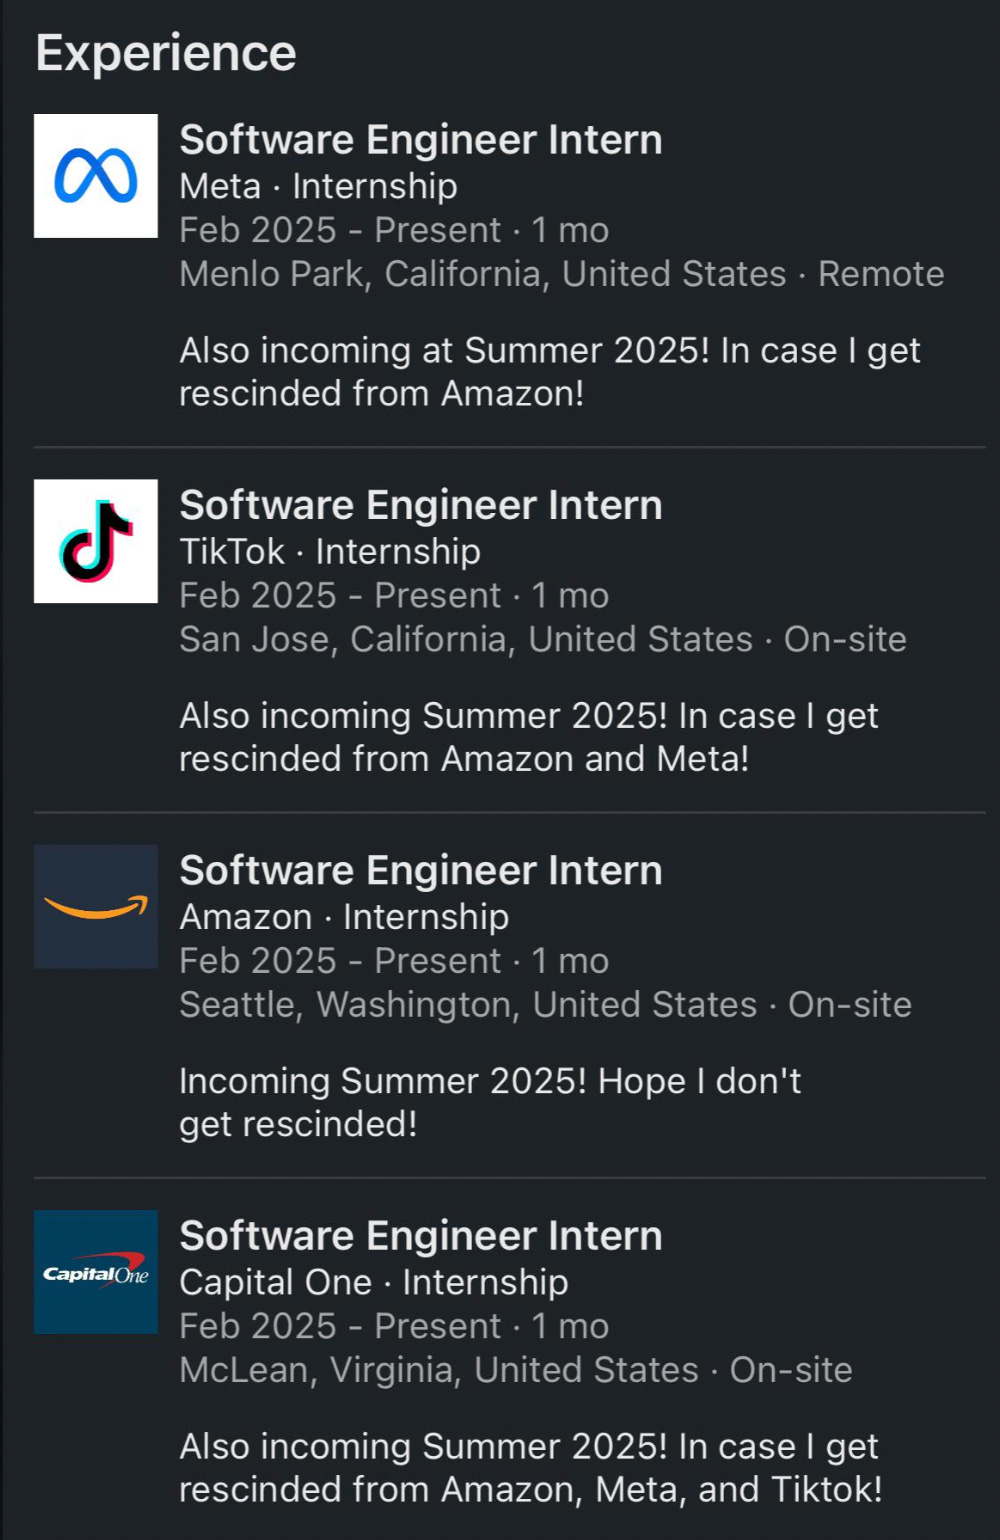Click the Experience section heading
Image resolution: width=1000 pixels, height=1540 pixels.
166,52
